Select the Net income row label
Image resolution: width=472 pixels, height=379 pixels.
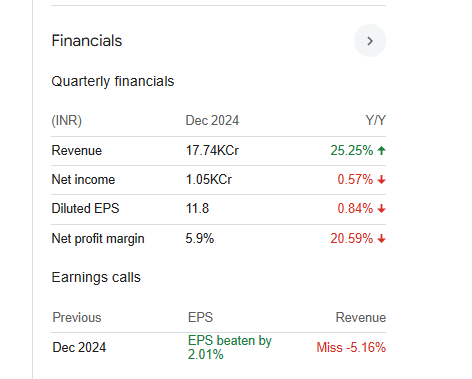(x=83, y=180)
